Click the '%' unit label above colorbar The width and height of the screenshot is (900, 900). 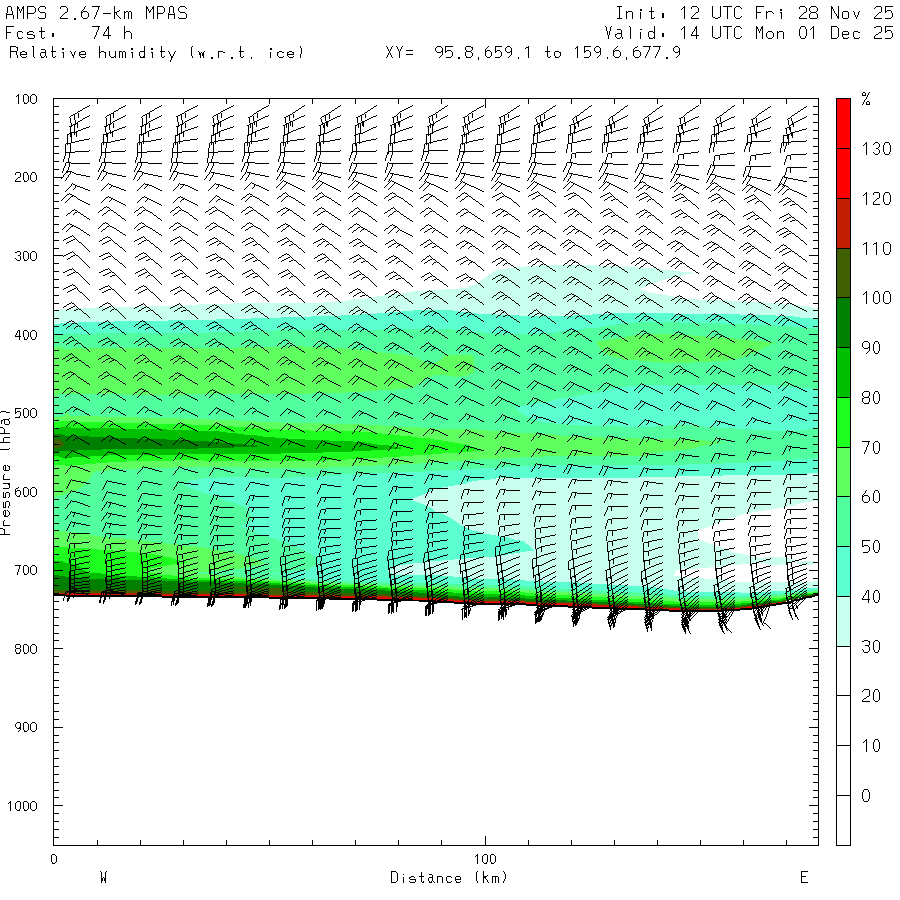coord(866,99)
